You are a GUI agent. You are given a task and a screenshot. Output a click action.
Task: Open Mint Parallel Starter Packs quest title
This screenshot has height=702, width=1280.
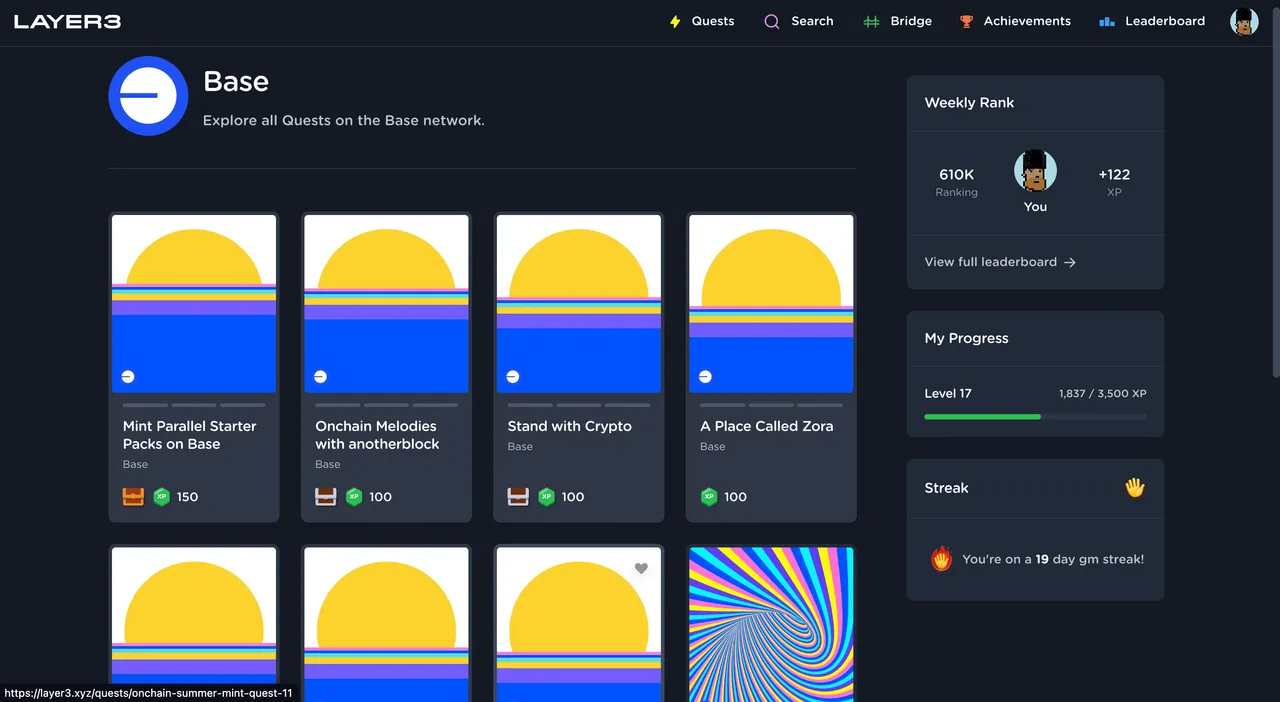point(190,435)
